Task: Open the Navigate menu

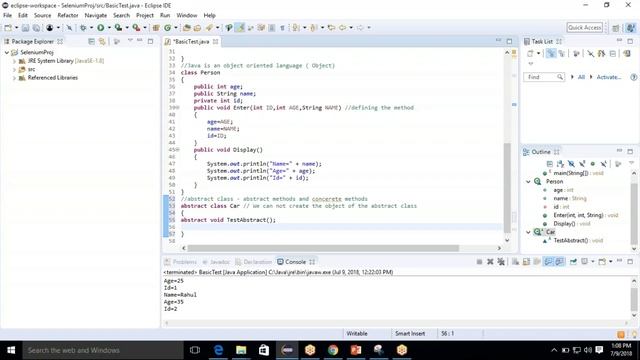Action: tap(96, 15)
